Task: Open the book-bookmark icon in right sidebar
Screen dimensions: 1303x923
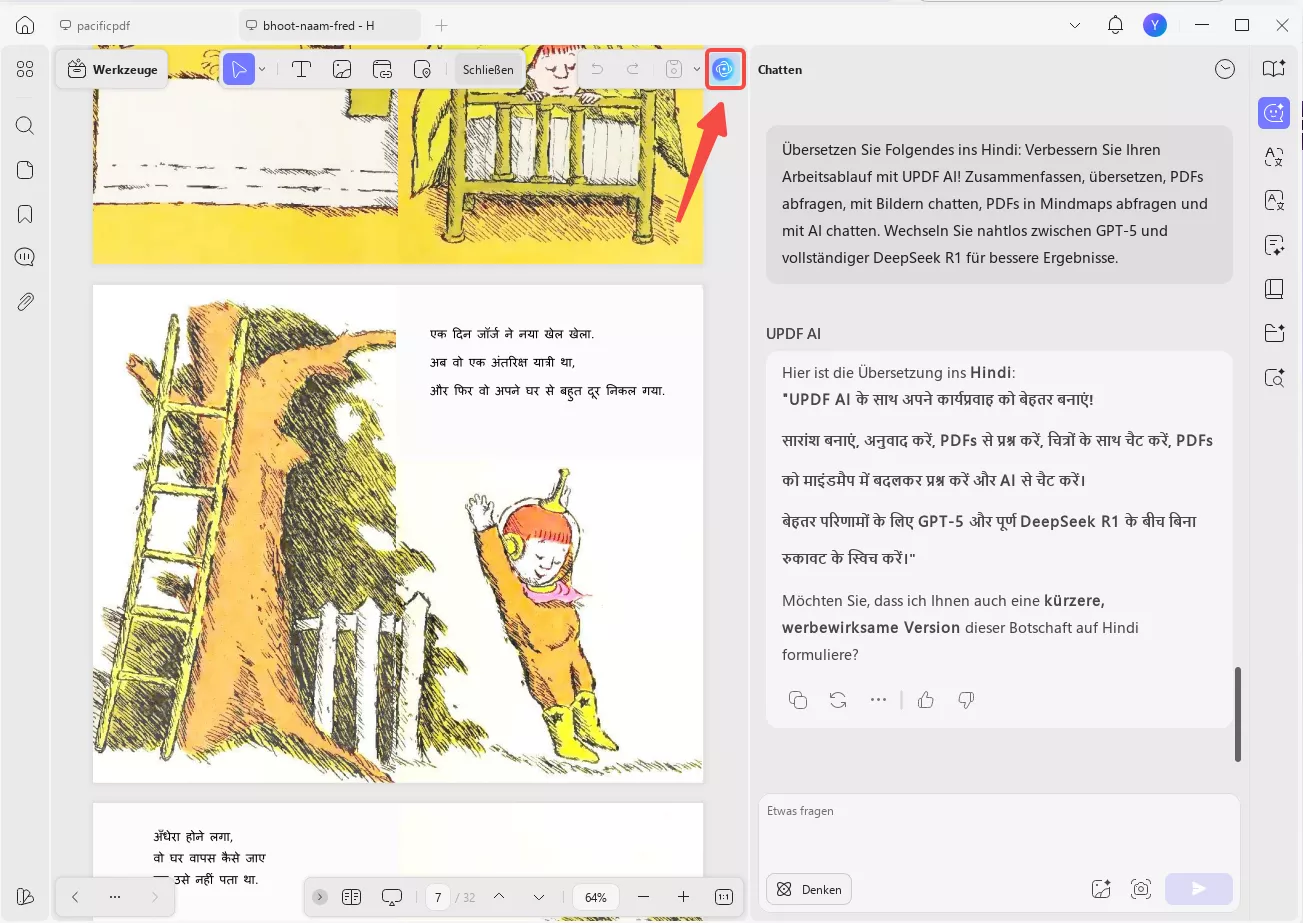Action: [1274, 69]
